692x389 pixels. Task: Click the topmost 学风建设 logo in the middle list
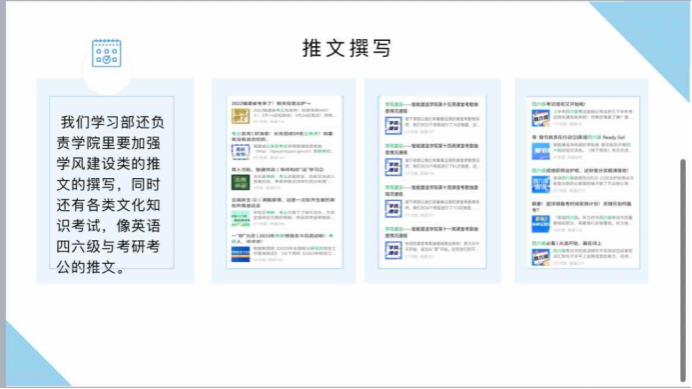tap(393, 126)
